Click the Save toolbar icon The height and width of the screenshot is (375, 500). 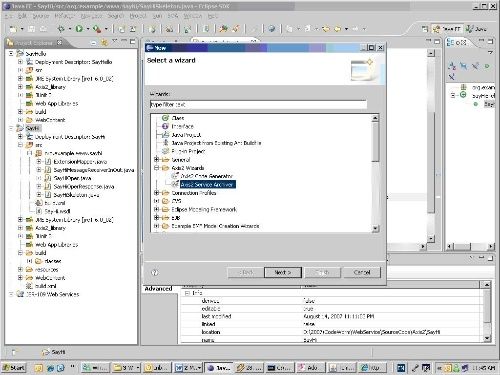pos(31,29)
